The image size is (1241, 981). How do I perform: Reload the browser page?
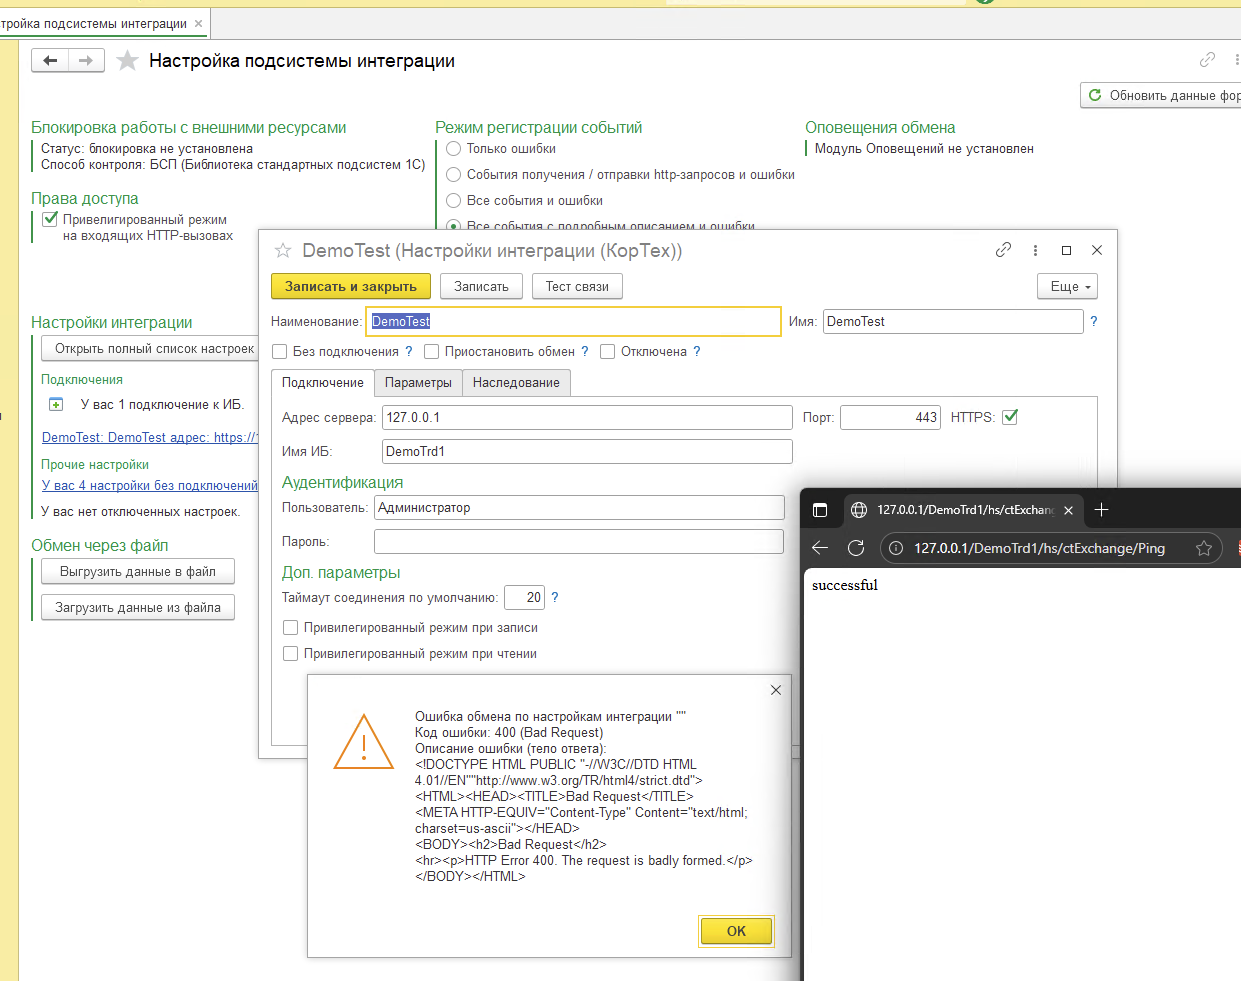click(856, 548)
